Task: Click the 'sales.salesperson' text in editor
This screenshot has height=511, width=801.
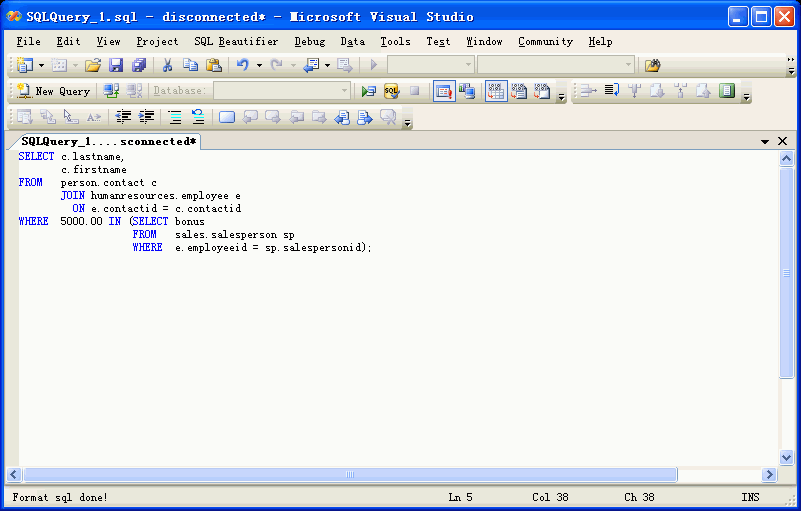Action: (226, 235)
